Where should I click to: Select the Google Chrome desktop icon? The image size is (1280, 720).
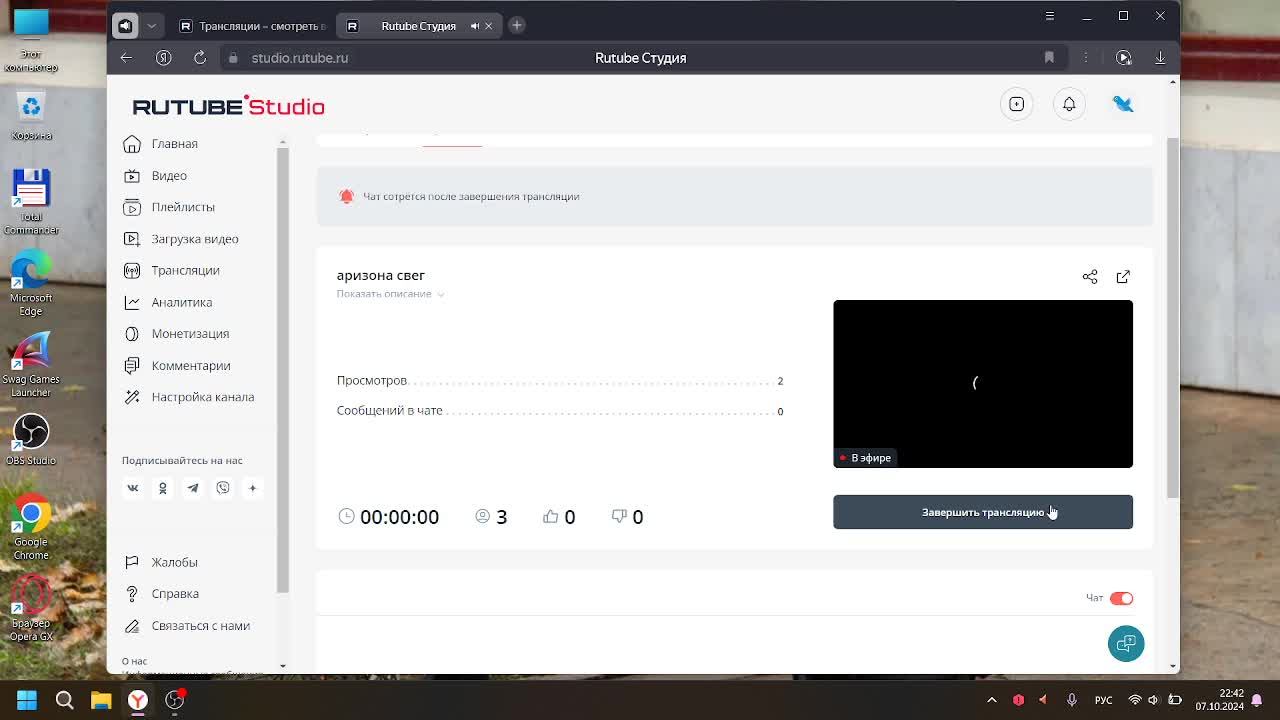pos(31,528)
